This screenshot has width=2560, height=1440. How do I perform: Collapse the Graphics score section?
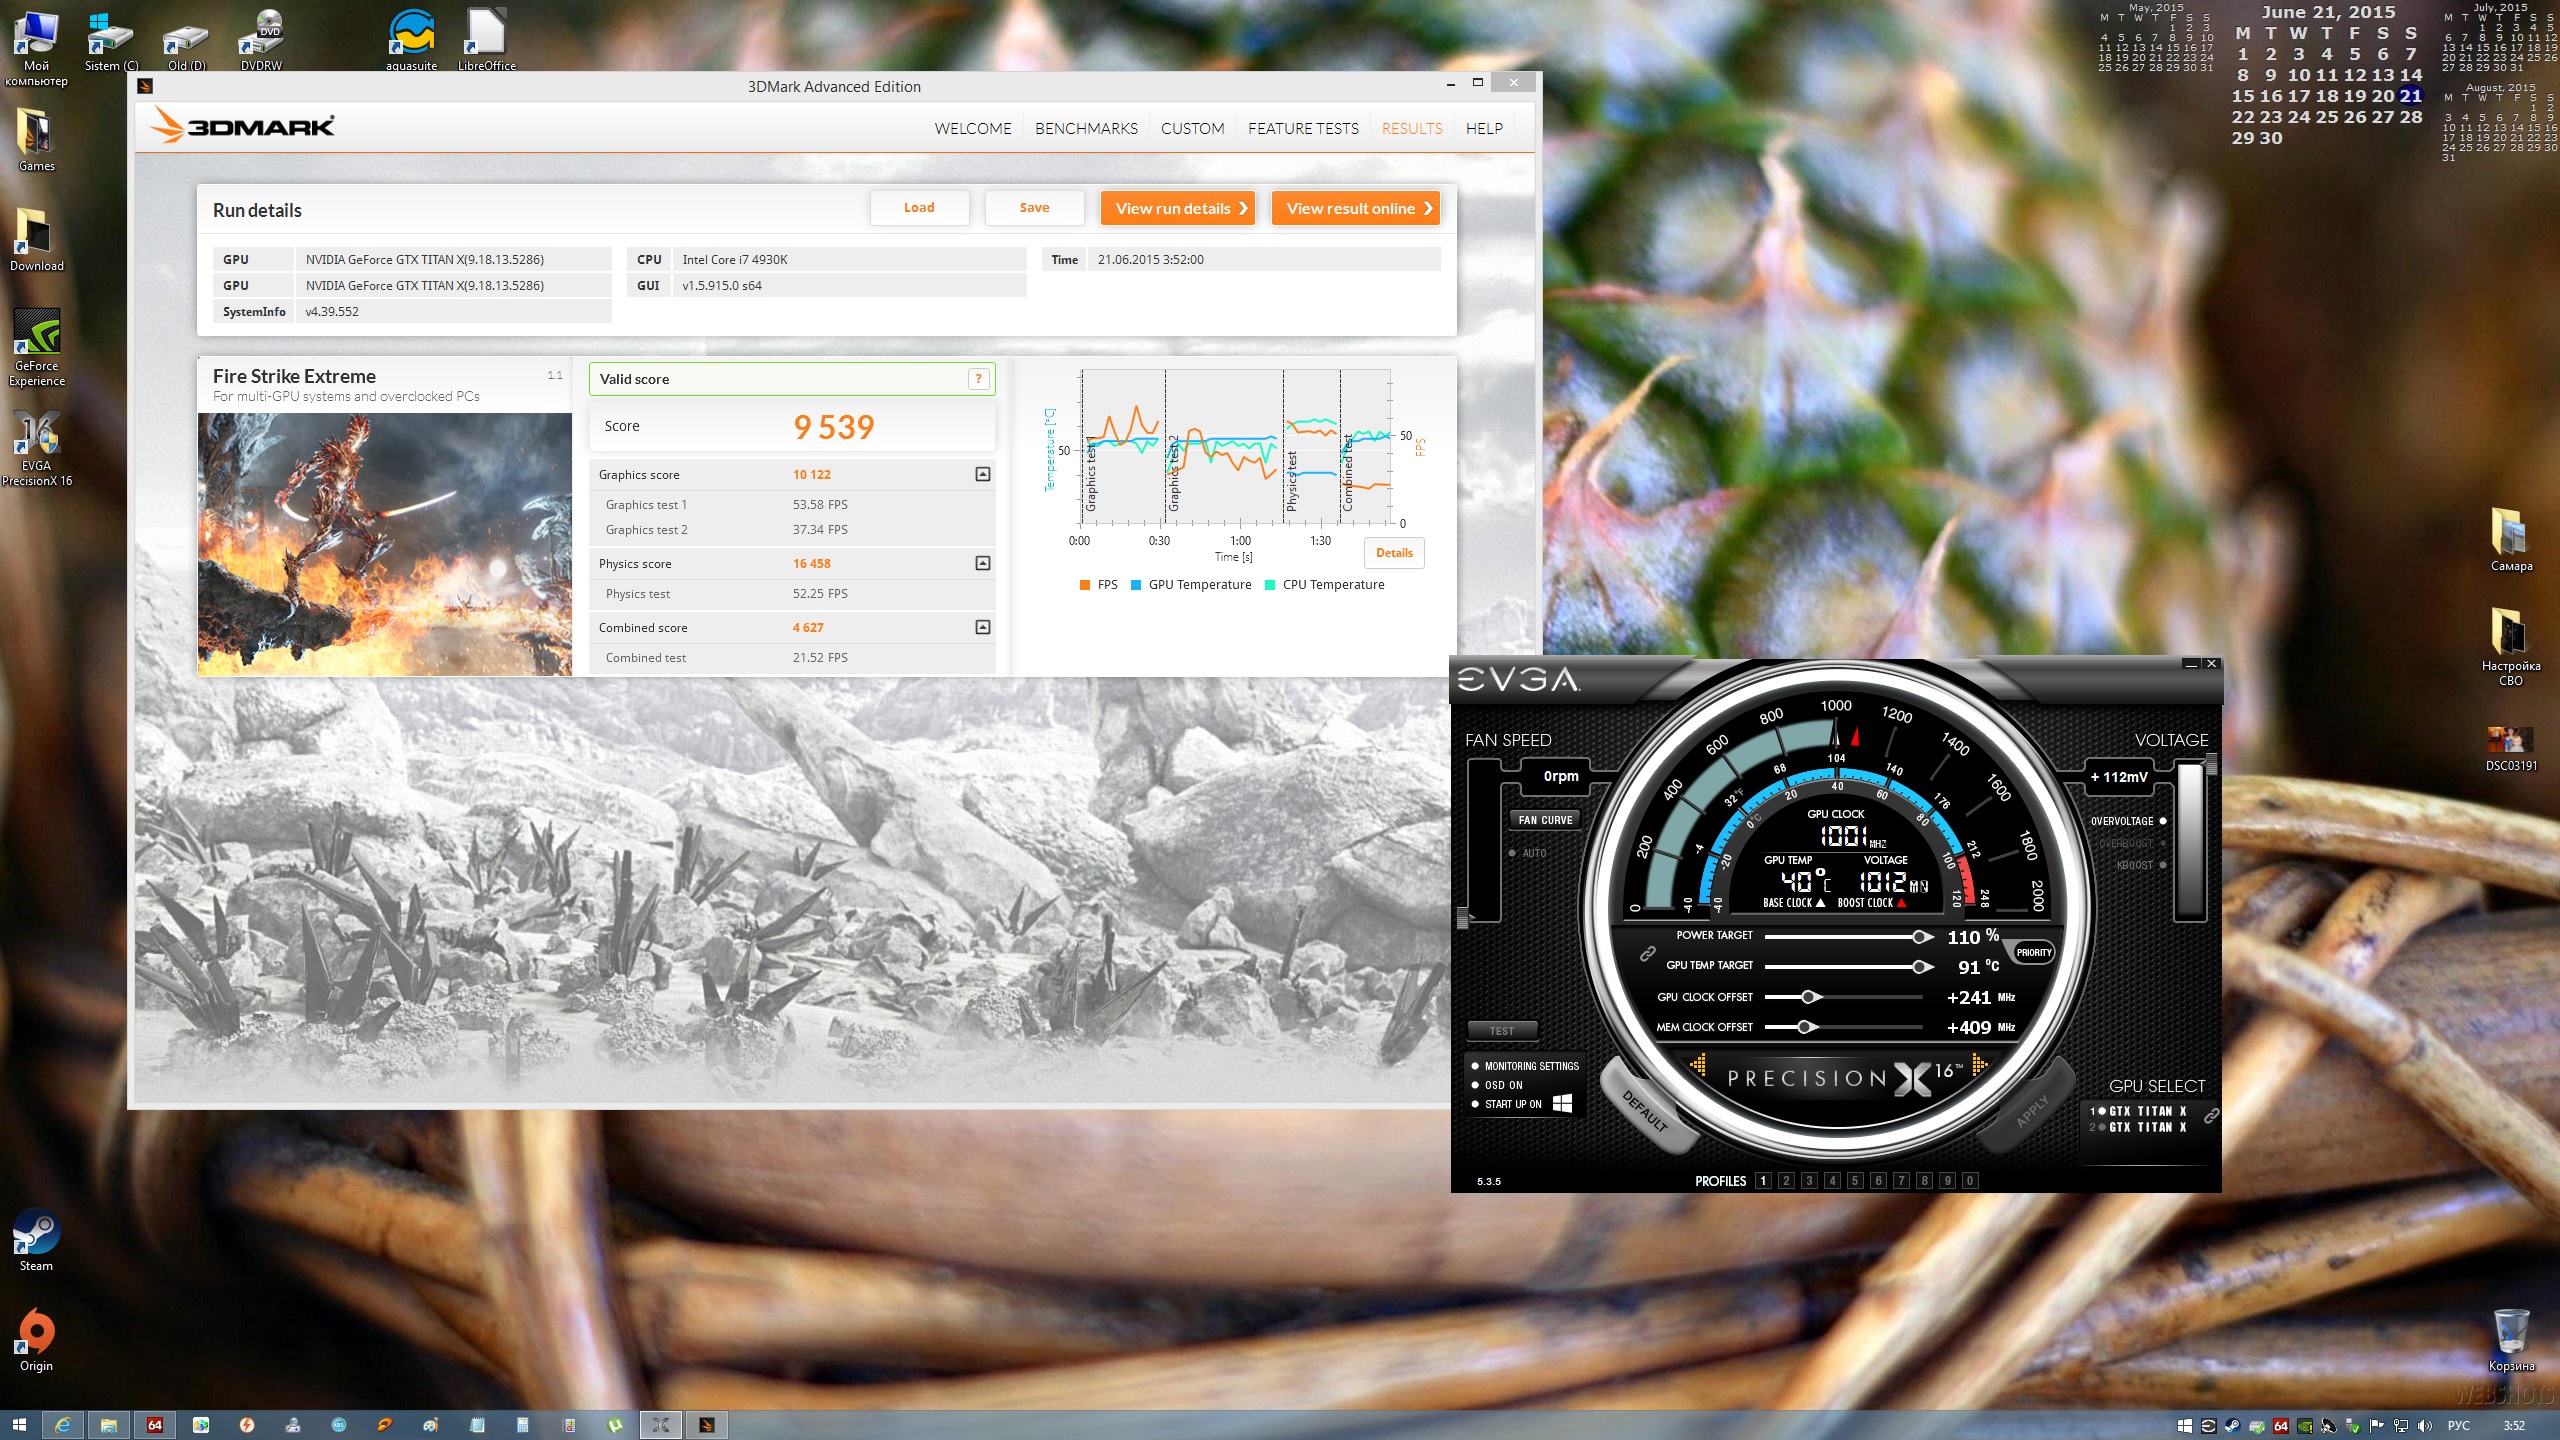(982, 474)
